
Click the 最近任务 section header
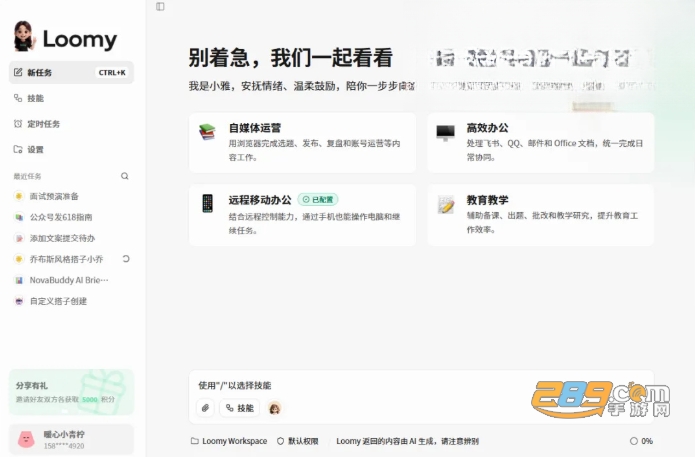point(27,176)
